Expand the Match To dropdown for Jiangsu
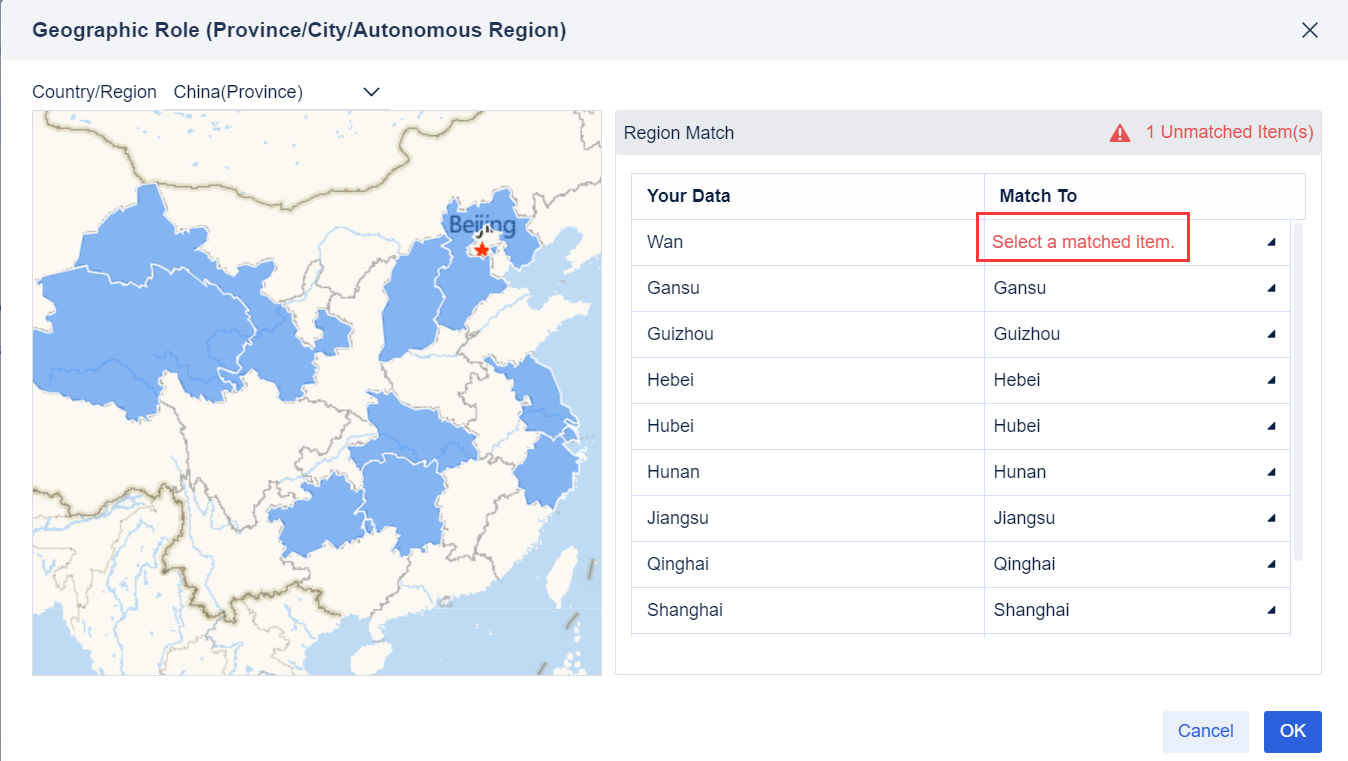 (x=1271, y=518)
